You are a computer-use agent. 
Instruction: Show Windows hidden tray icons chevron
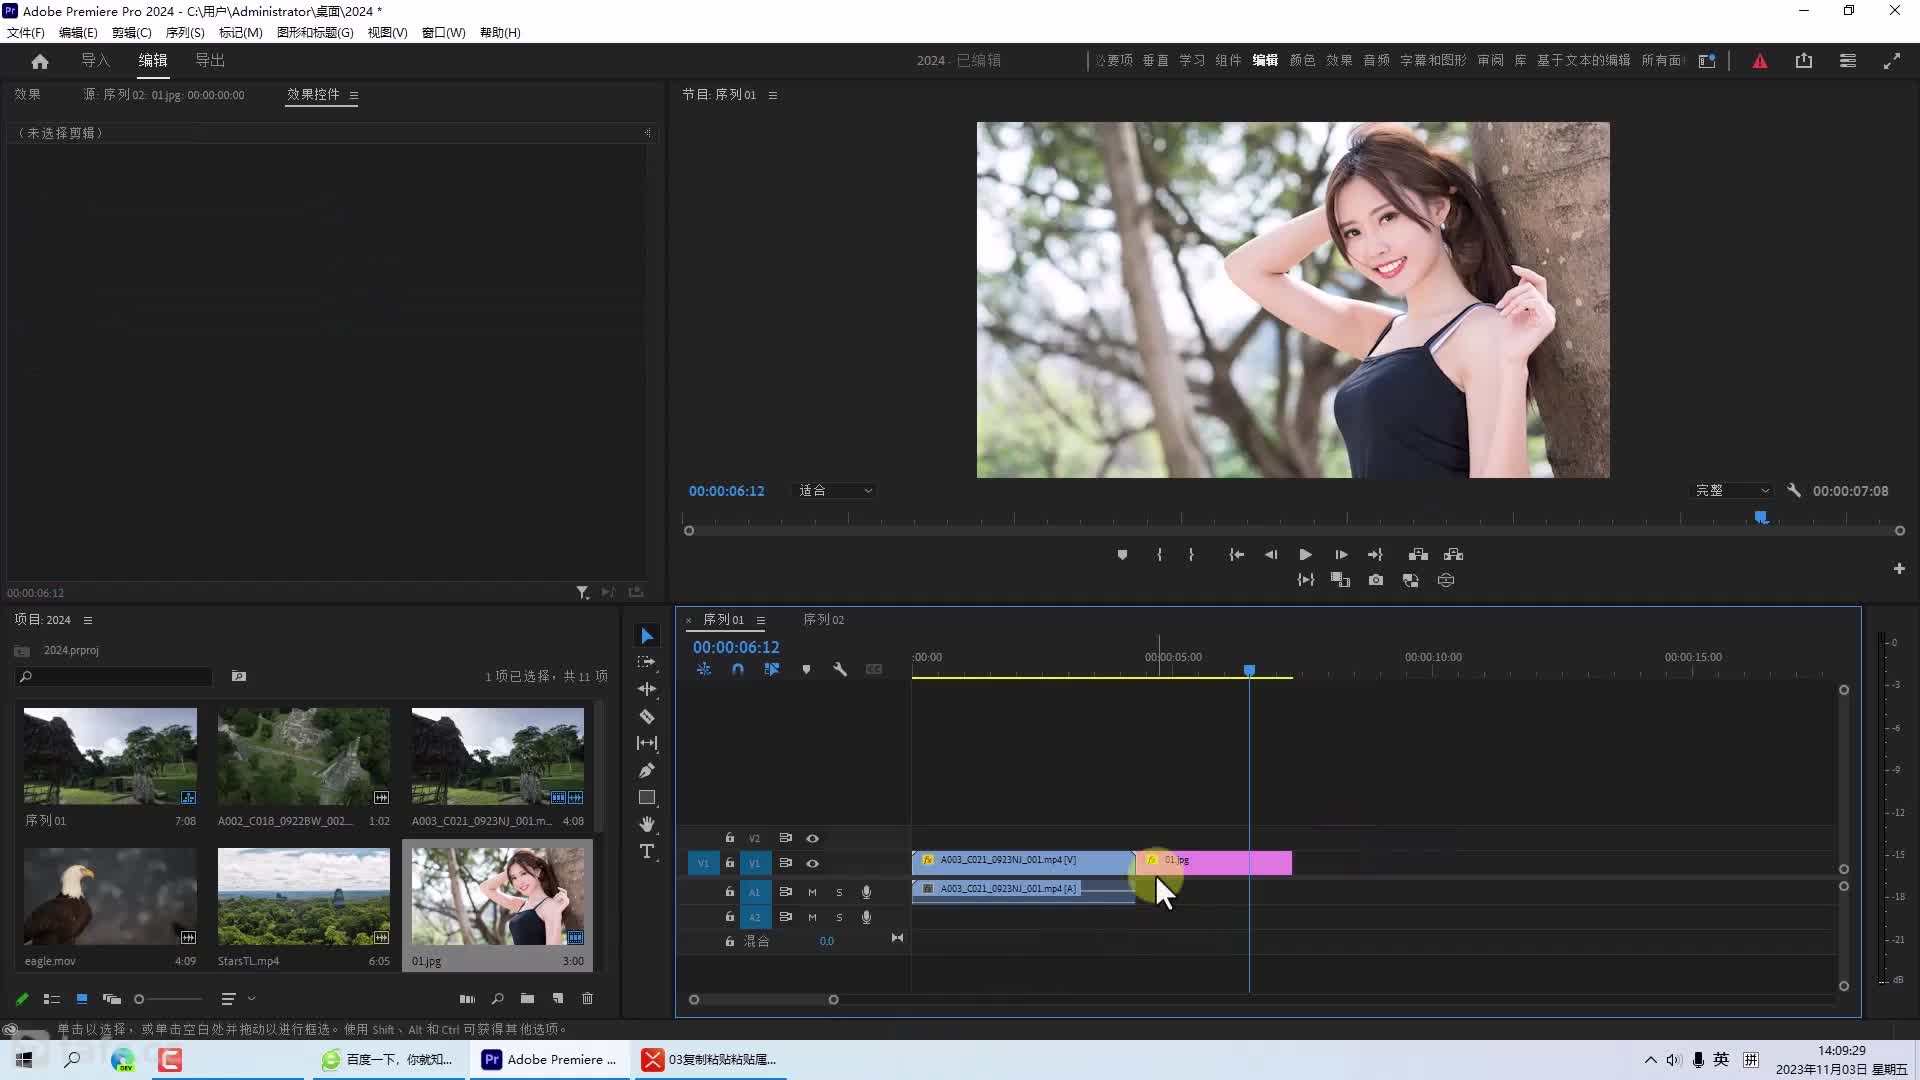coord(1651,1059)
